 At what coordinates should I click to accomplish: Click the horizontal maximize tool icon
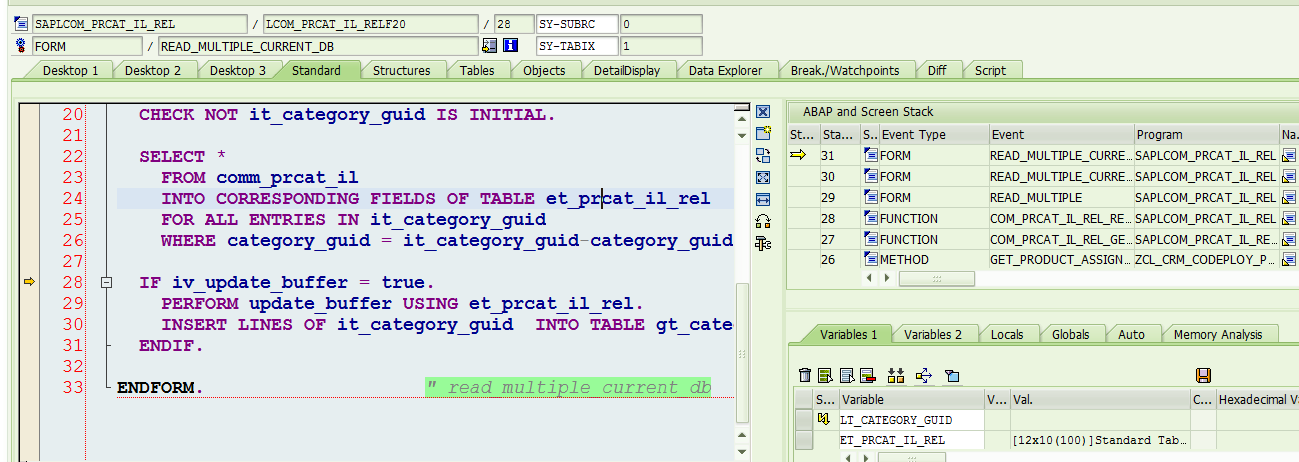point(763,199)
